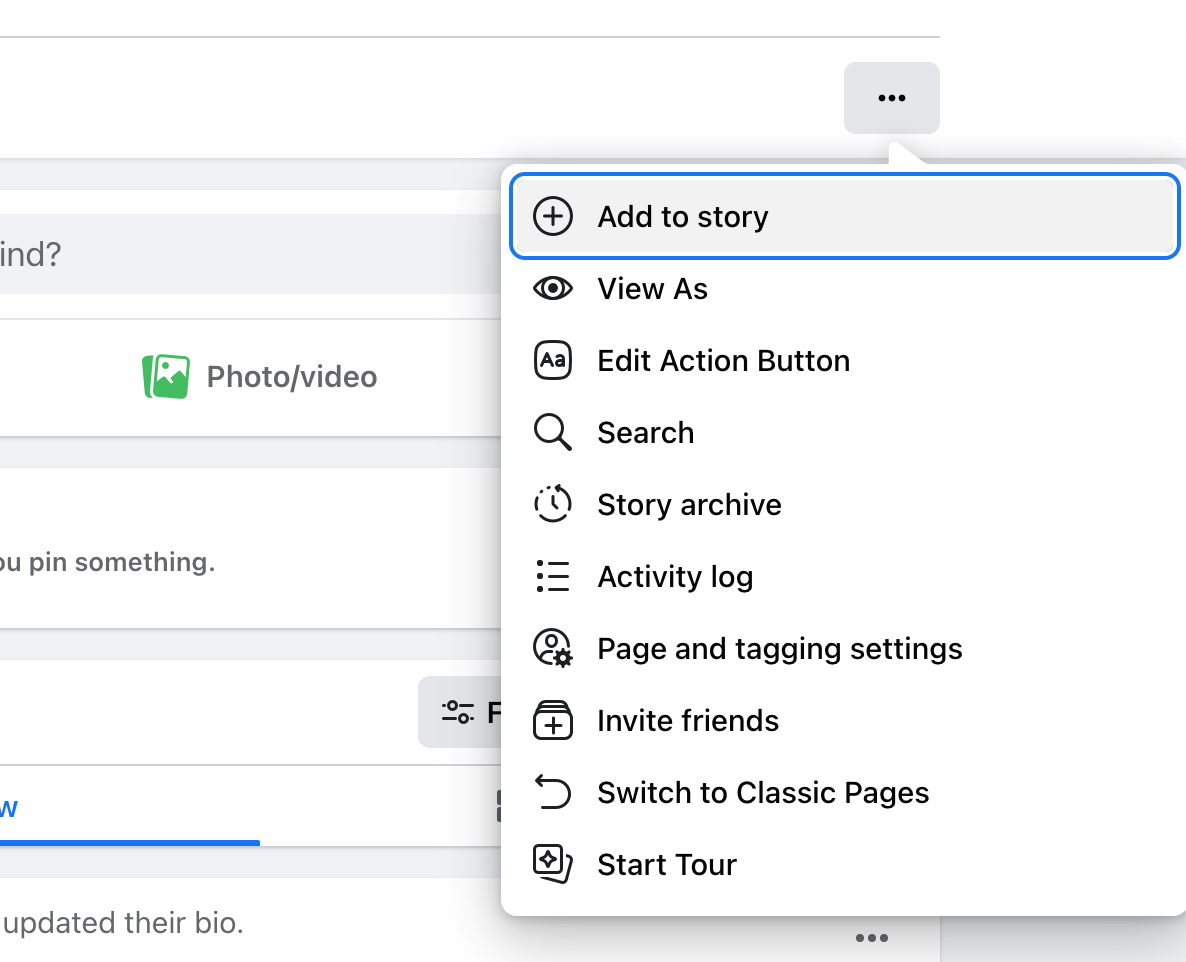Click the Invite friends icon
This screenshot has height=962, width=1186.
point(553,721)
